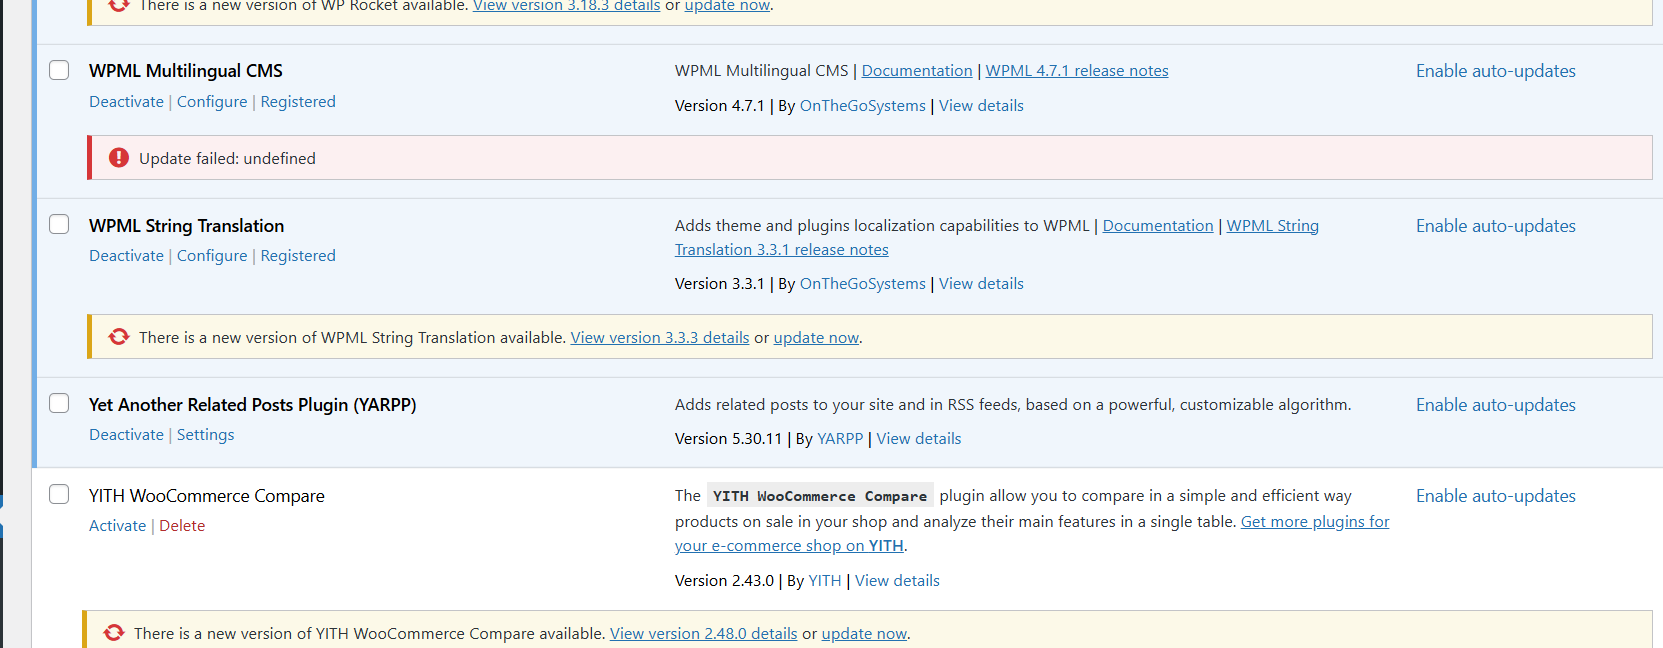1663x648 pixels.
Task: Click the 'YITH WooCommerce Compare' code label in description
Action: [x=820, y=496]
